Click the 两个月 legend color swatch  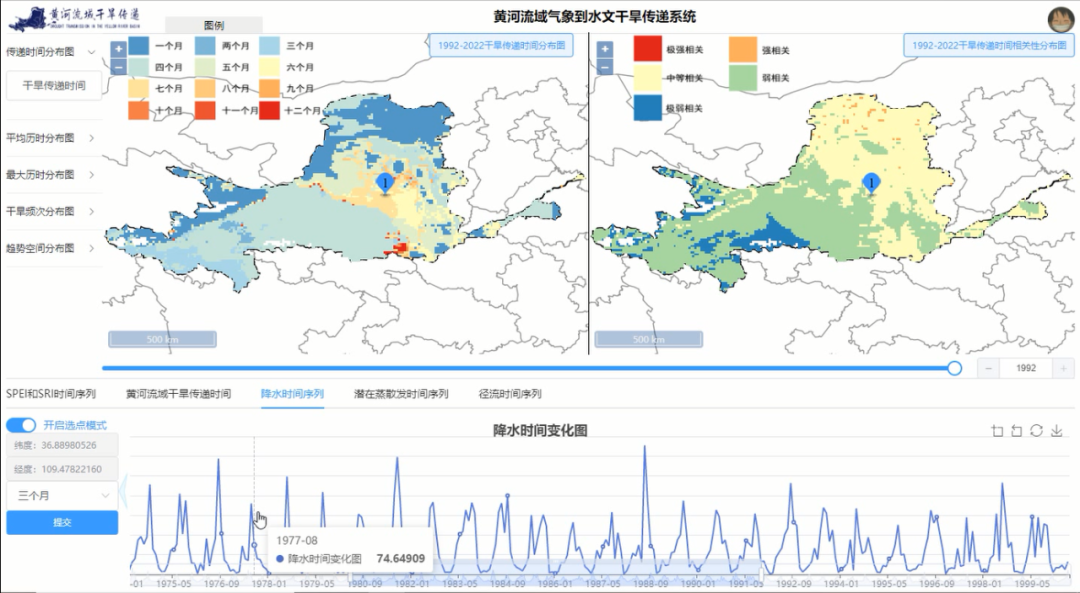205,46
